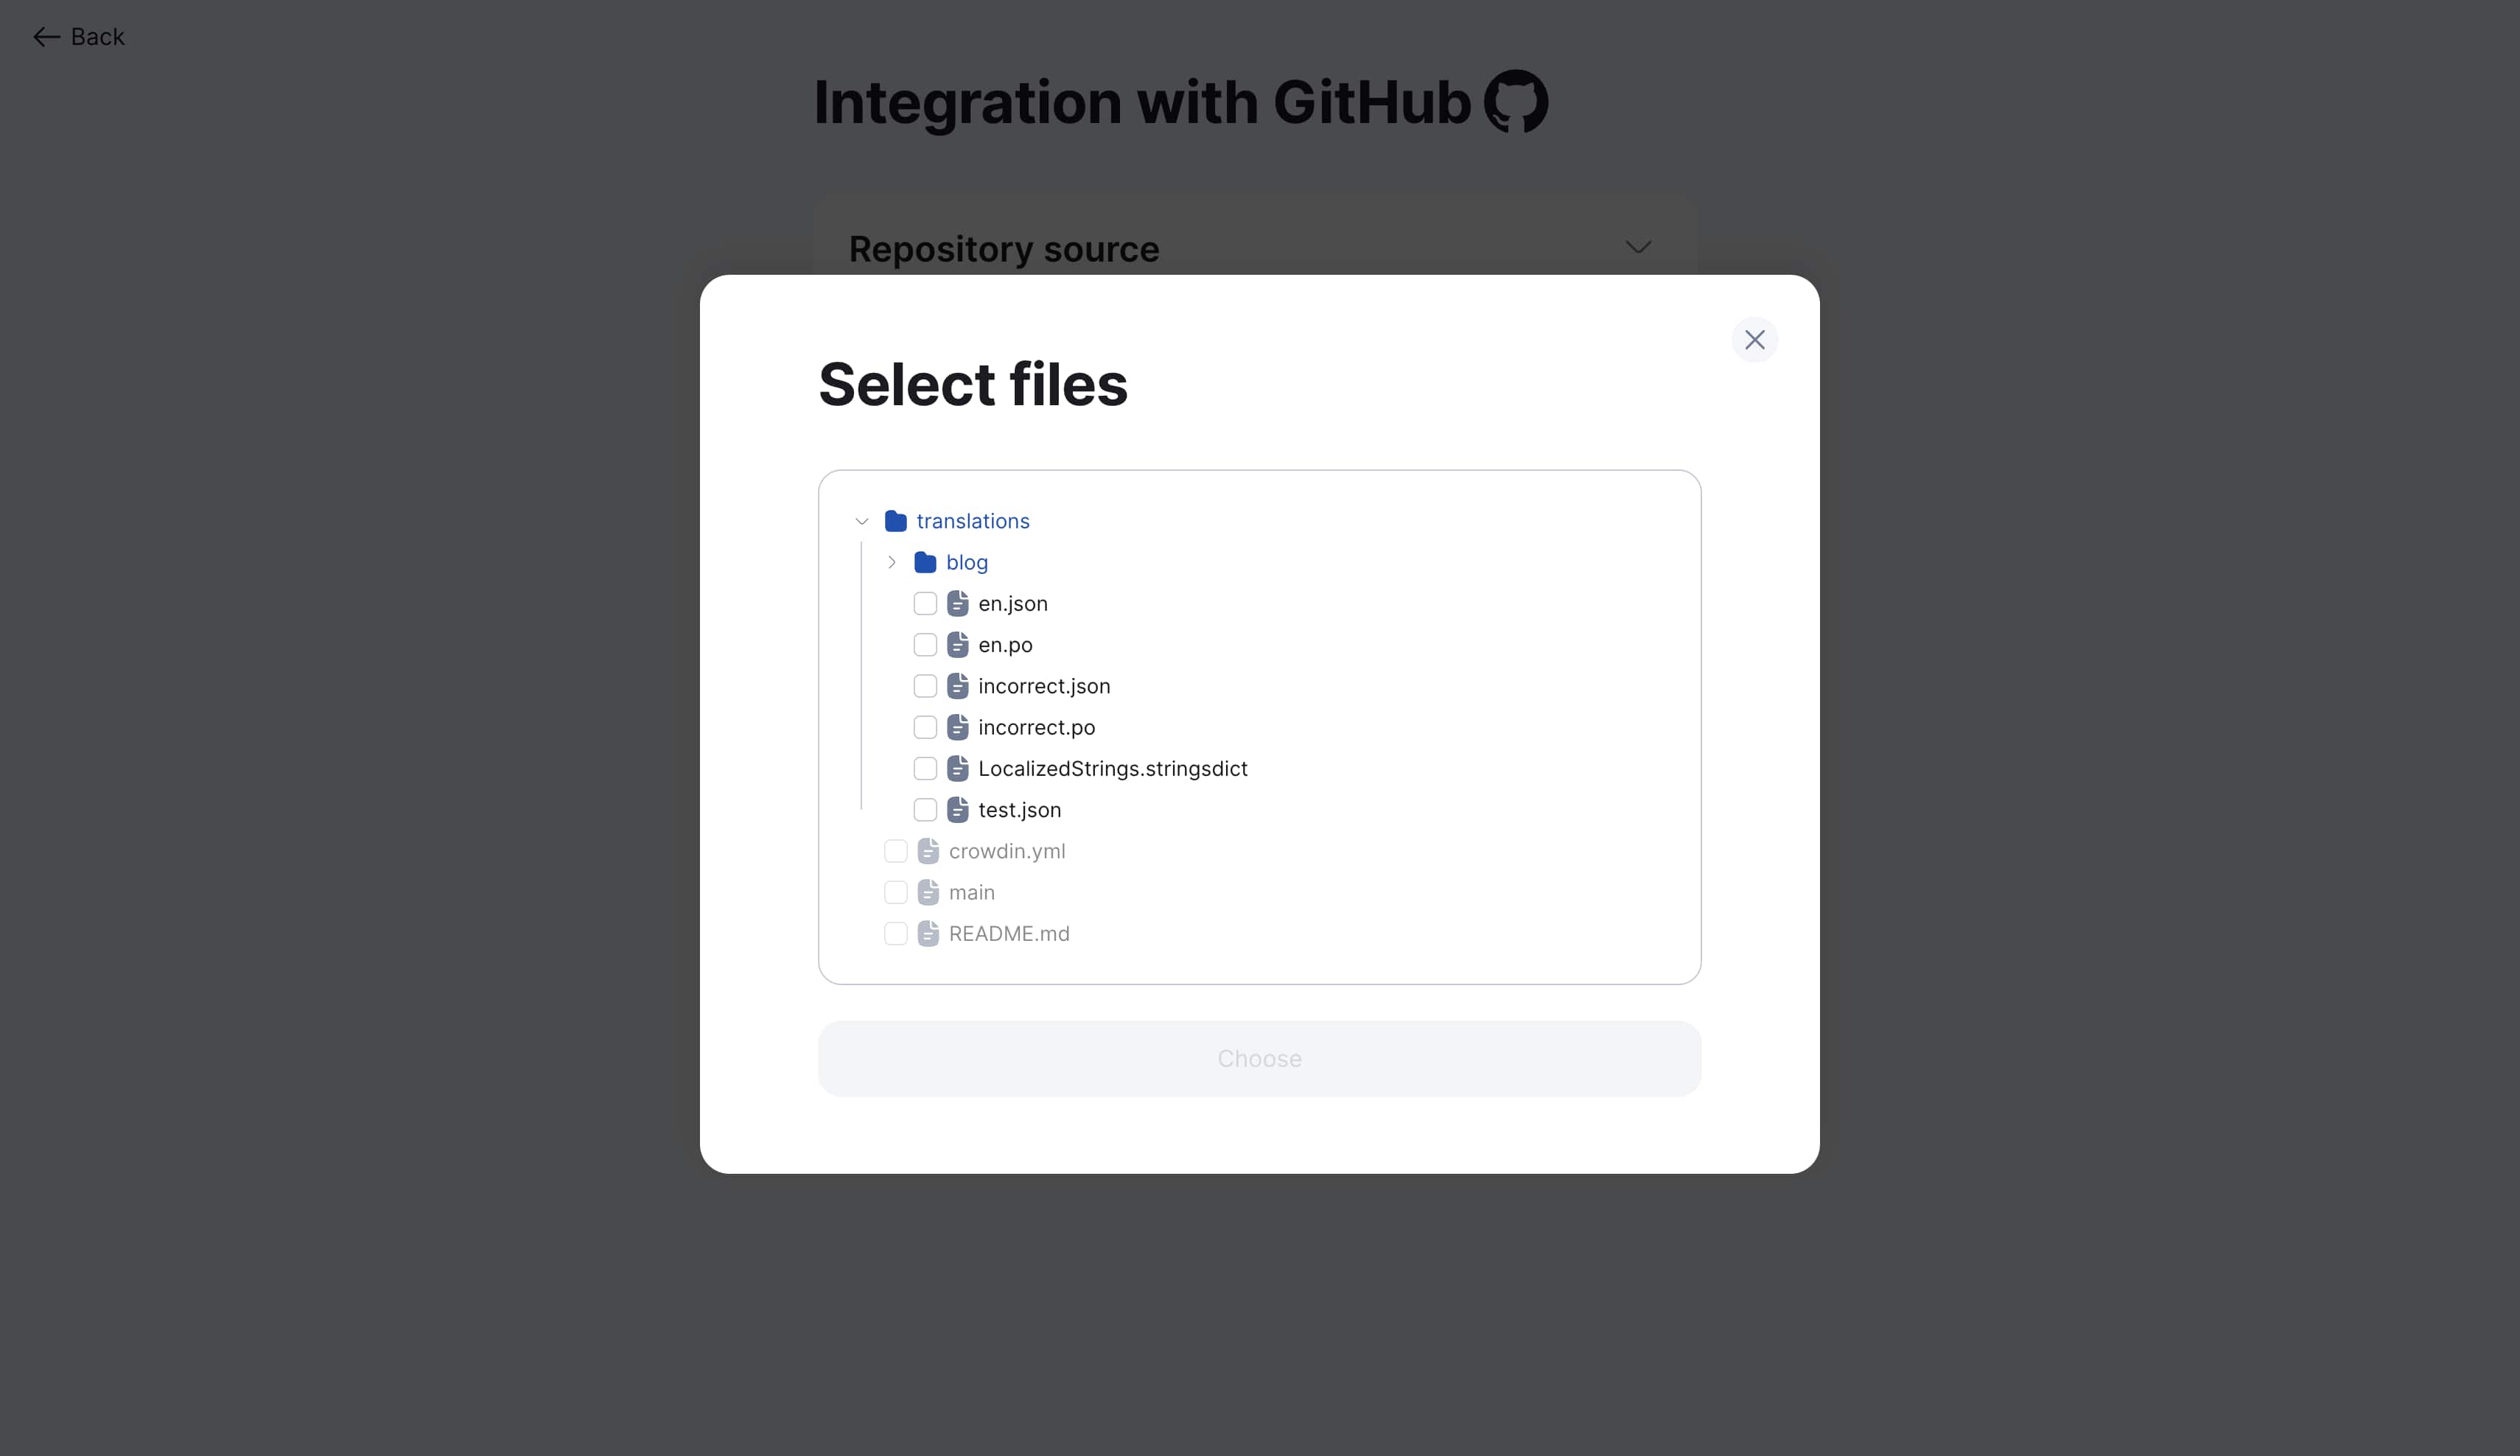Viewport: 2520px width, 1456px height.
Task: Check the incorrect.json checkbox
Action: (x=925, y=686)
